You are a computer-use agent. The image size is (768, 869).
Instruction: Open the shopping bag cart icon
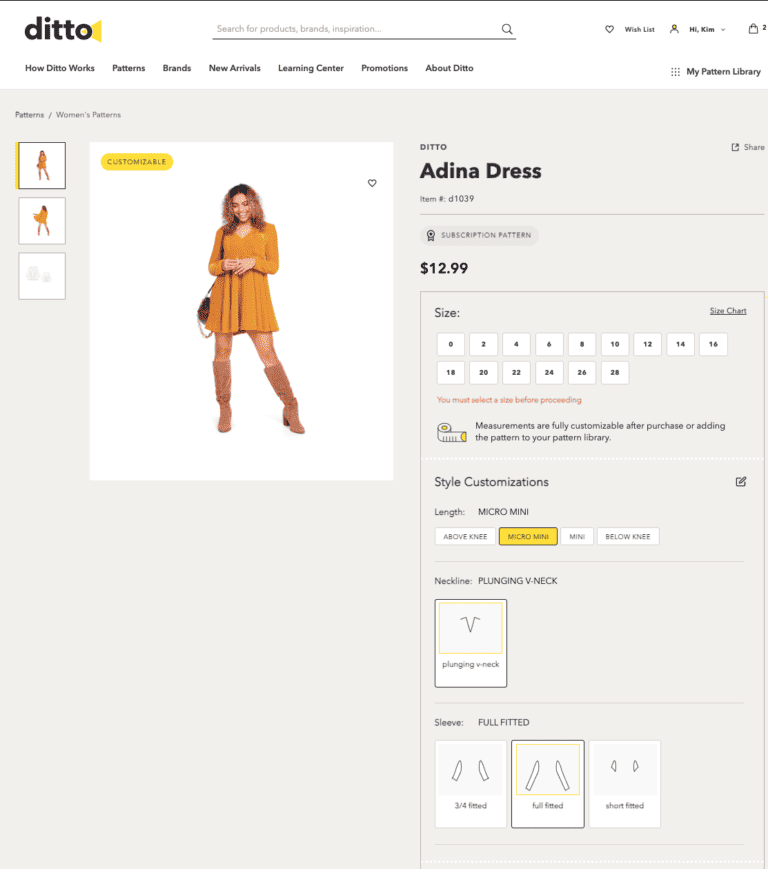(x=753, y=29)
